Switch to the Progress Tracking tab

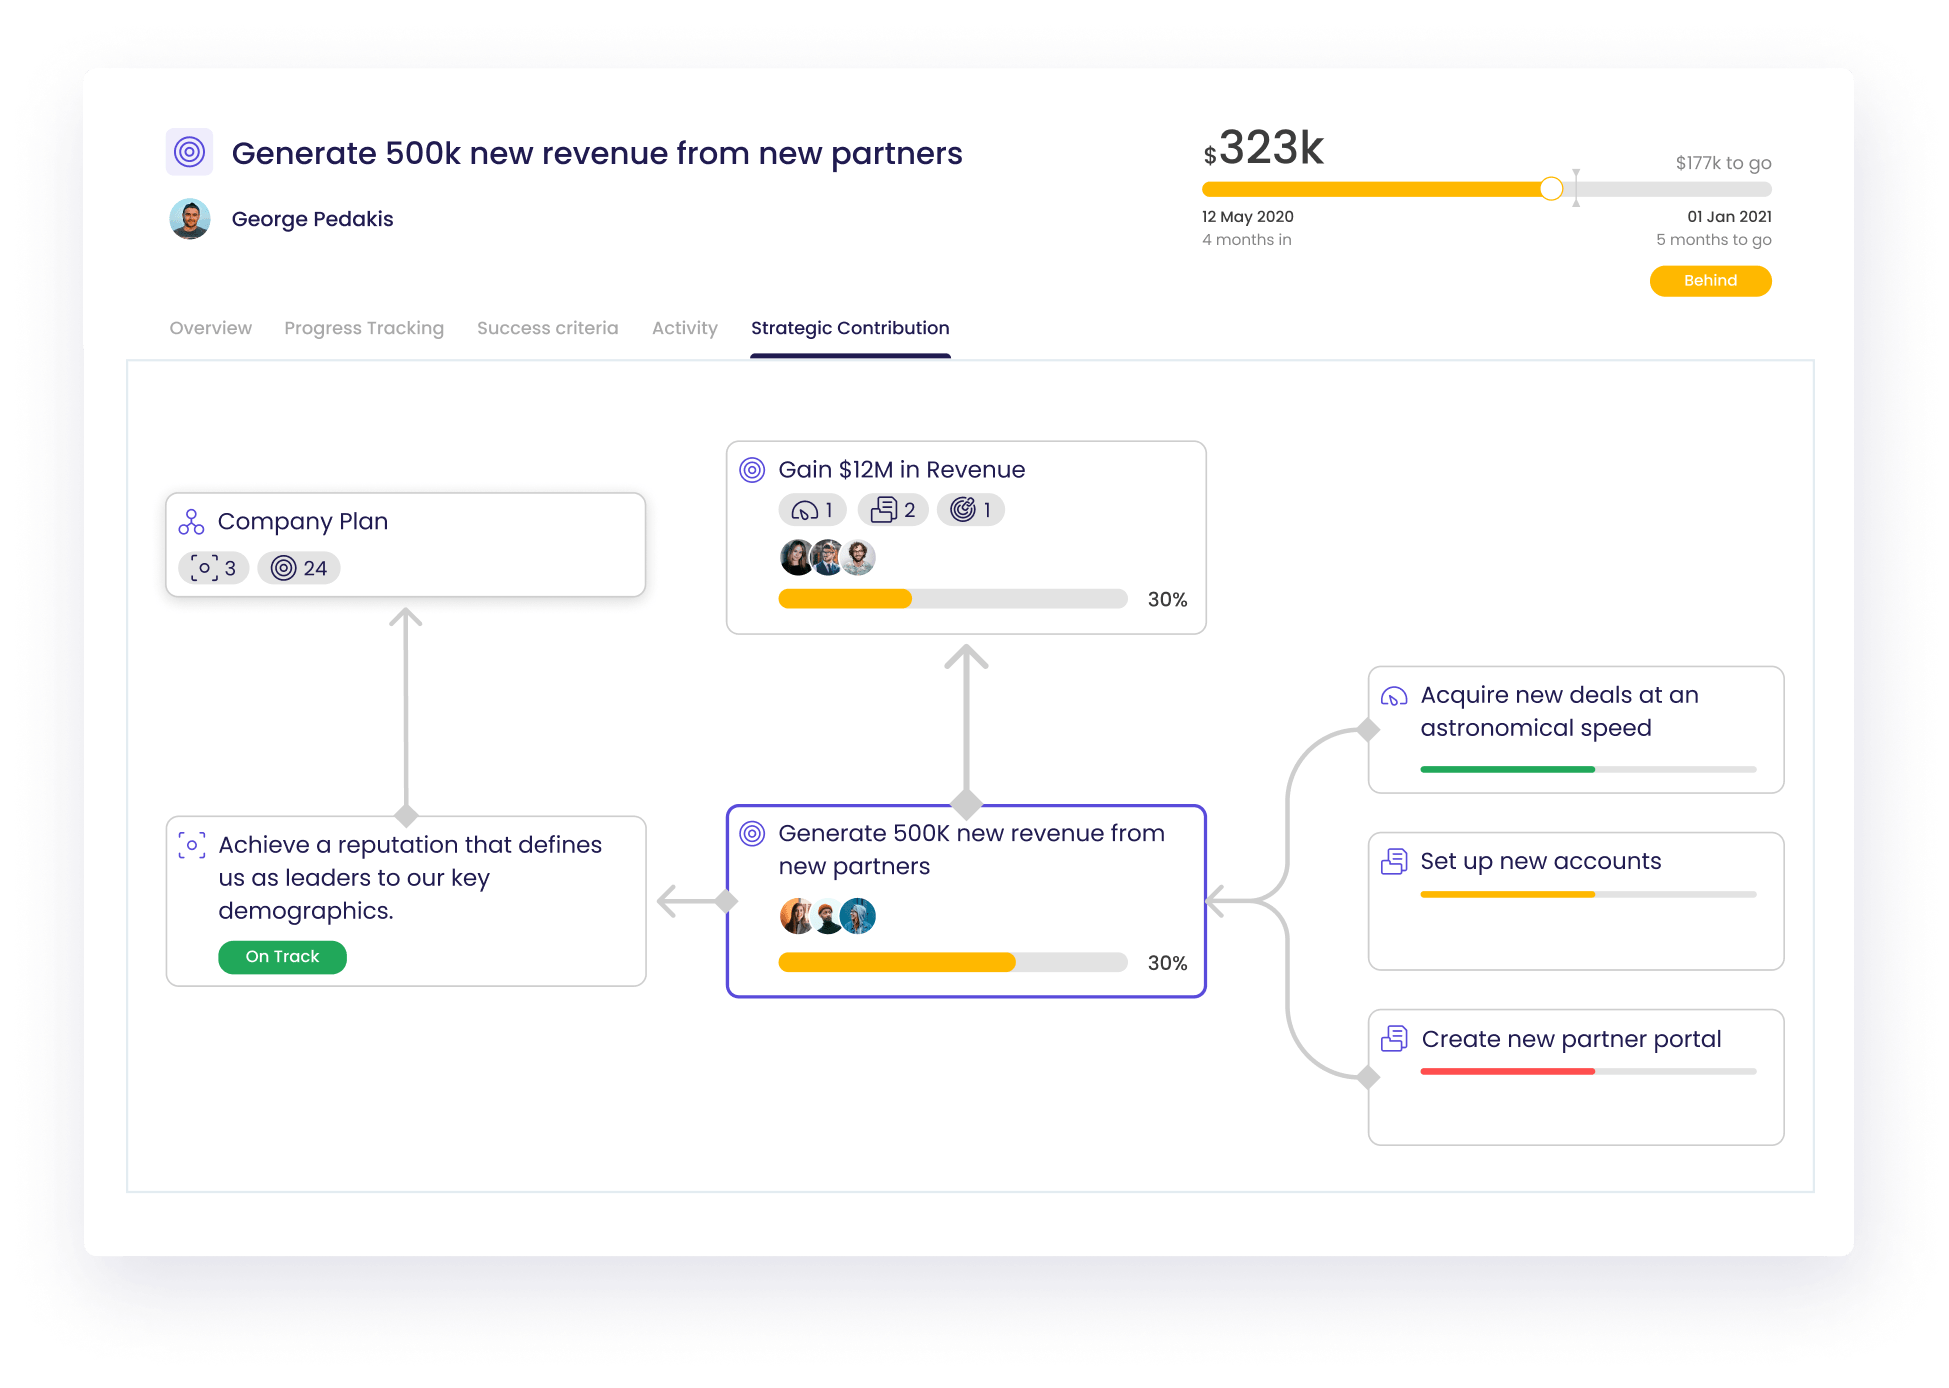point(364,328)
